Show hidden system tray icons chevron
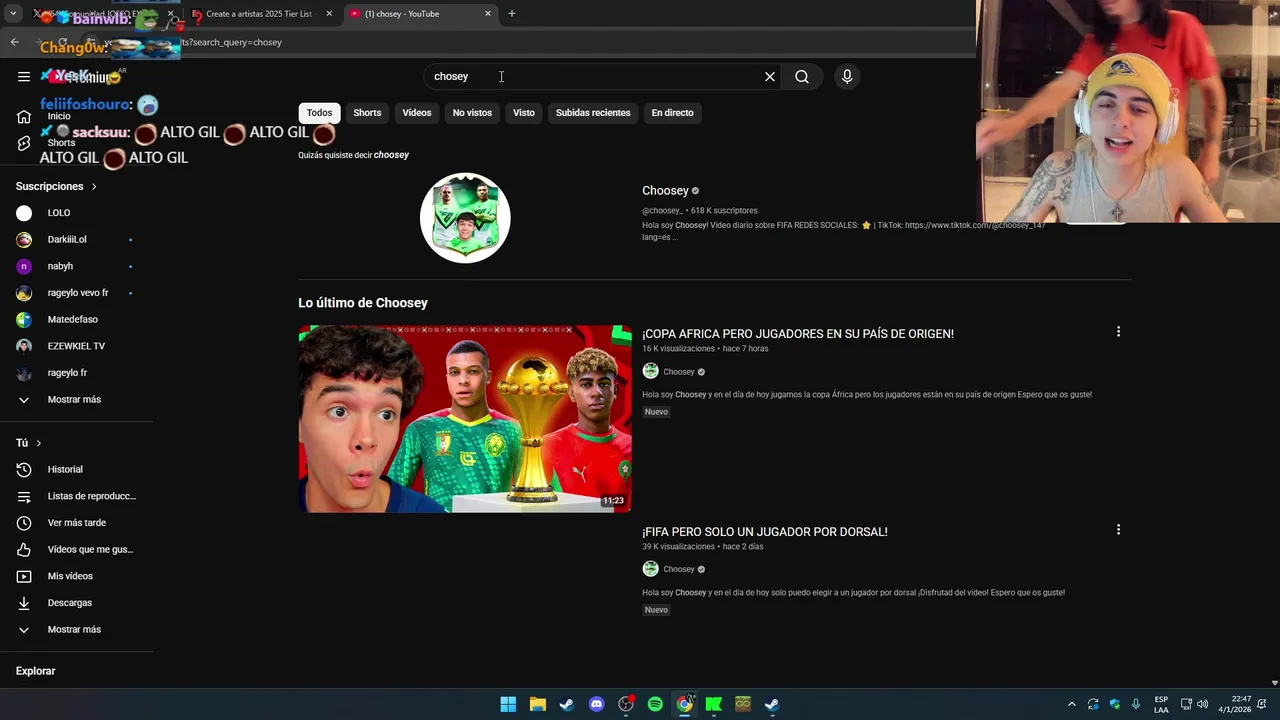 (1071, 704)
